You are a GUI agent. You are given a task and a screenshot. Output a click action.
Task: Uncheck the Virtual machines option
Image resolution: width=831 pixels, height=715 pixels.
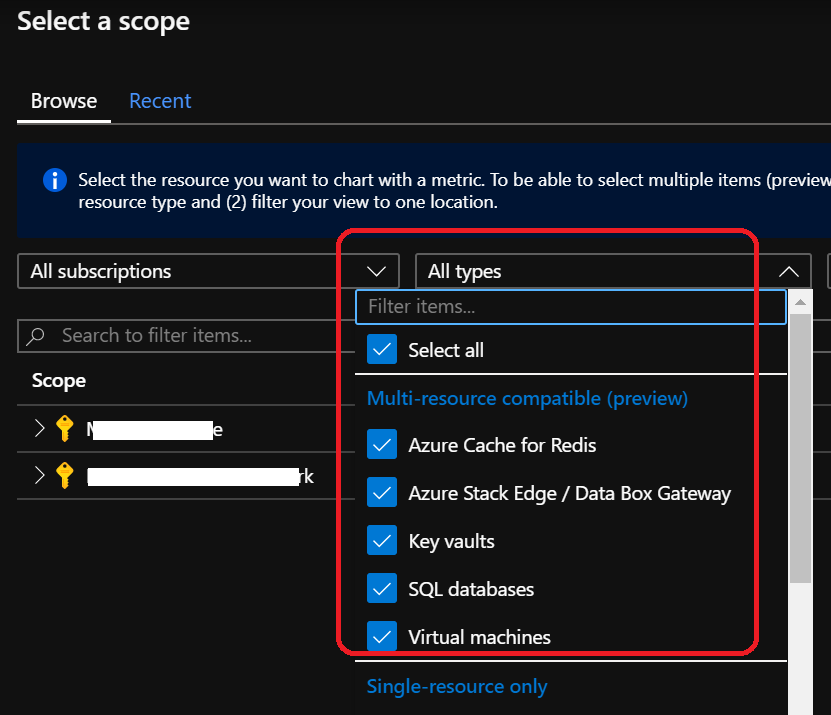[382, 637]
